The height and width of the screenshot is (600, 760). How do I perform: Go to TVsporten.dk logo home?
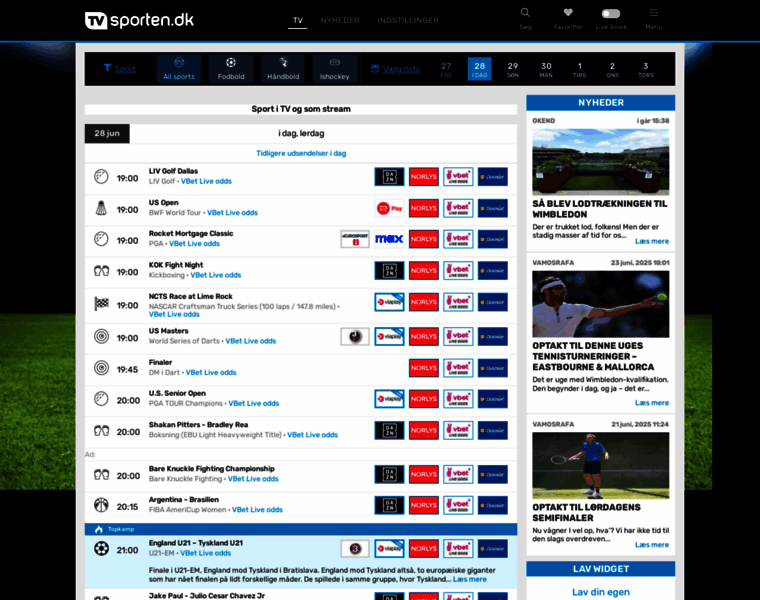tap(140, 20)
